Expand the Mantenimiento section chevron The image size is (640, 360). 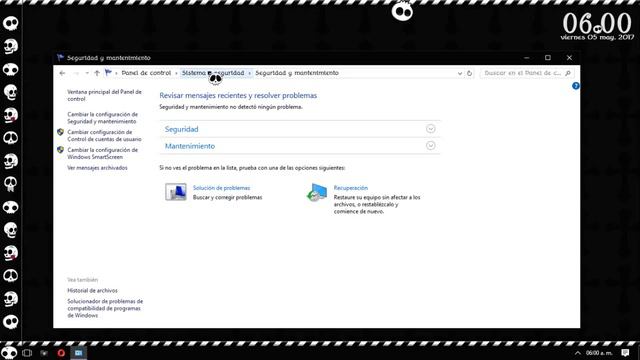(x=430, y=146)
